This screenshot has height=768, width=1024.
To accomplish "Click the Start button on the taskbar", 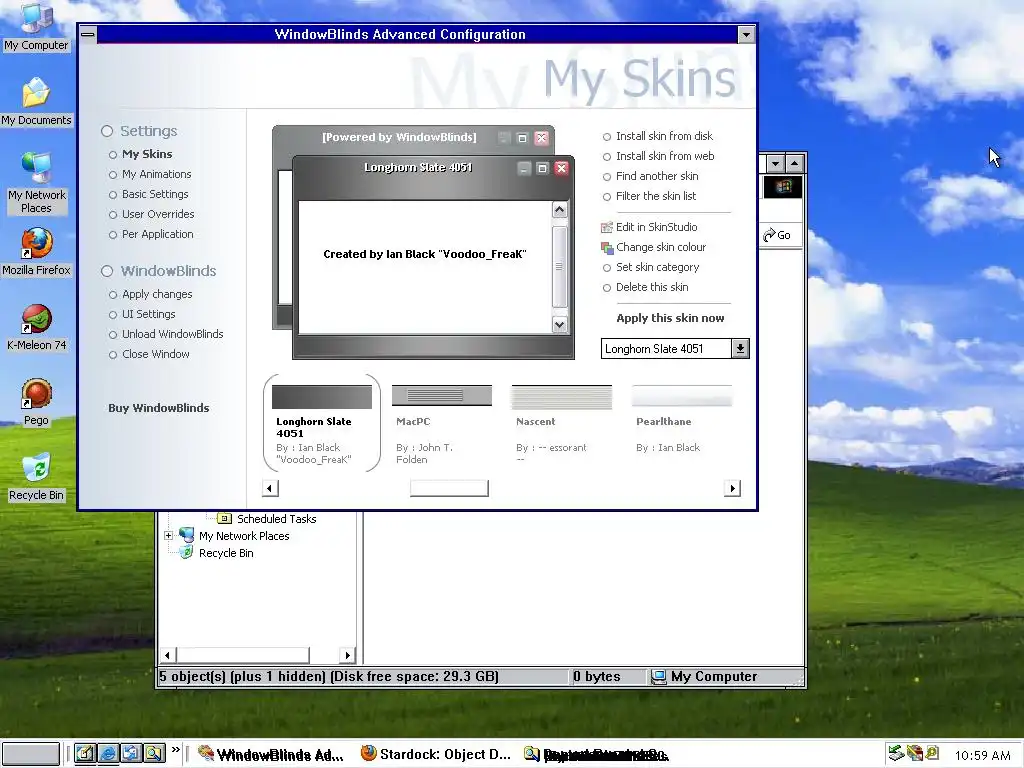I will 30,754.
